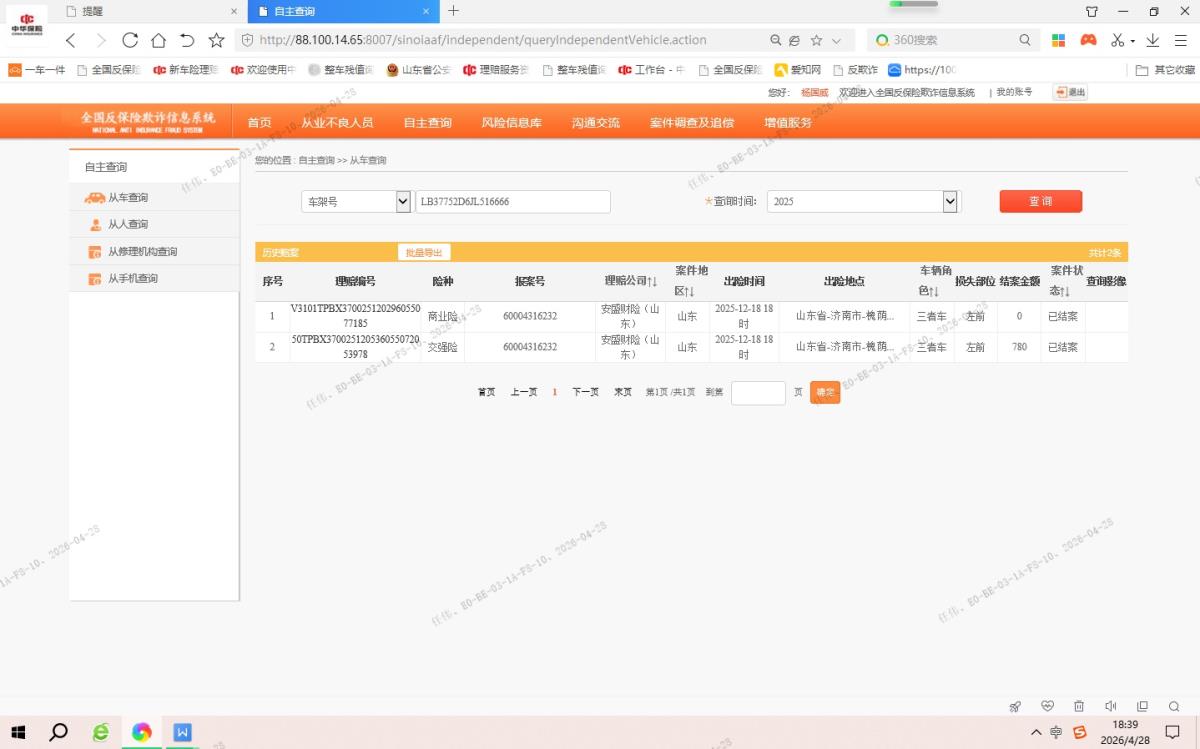
Task: Sort by 案件地区 column header
Action: tap(691, 281)
